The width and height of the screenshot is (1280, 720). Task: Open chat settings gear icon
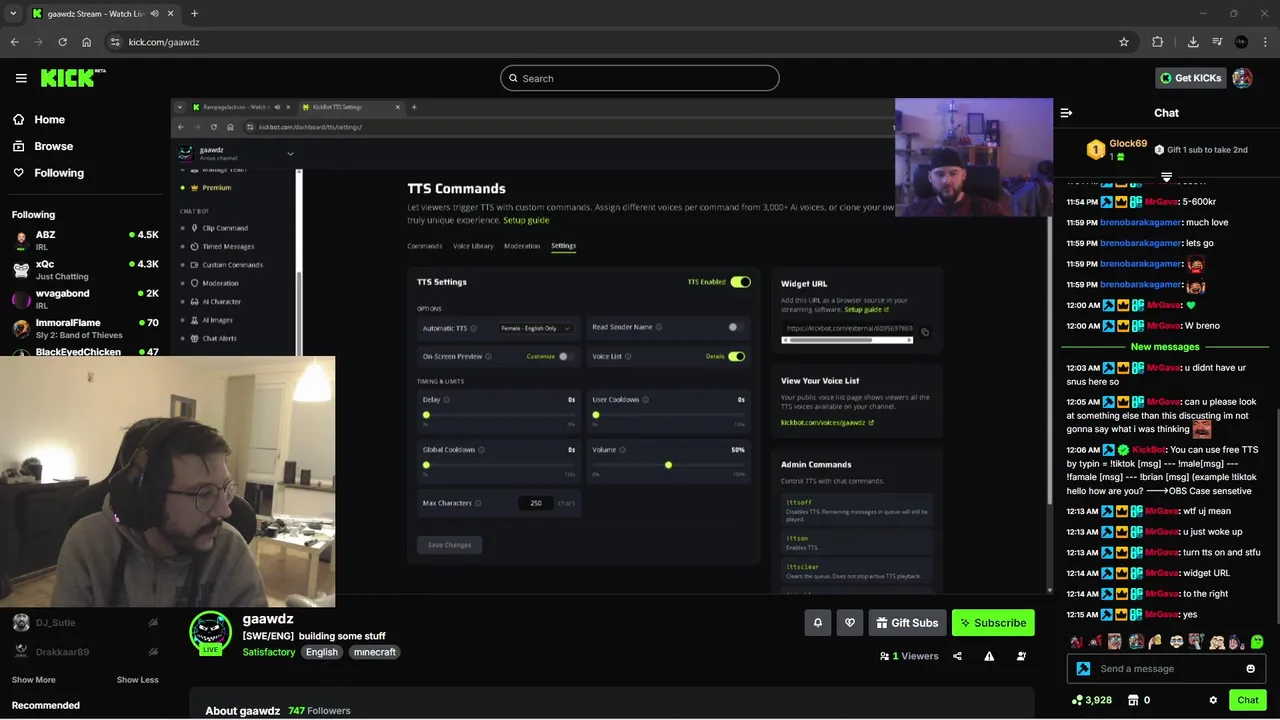click(1213, 700)
